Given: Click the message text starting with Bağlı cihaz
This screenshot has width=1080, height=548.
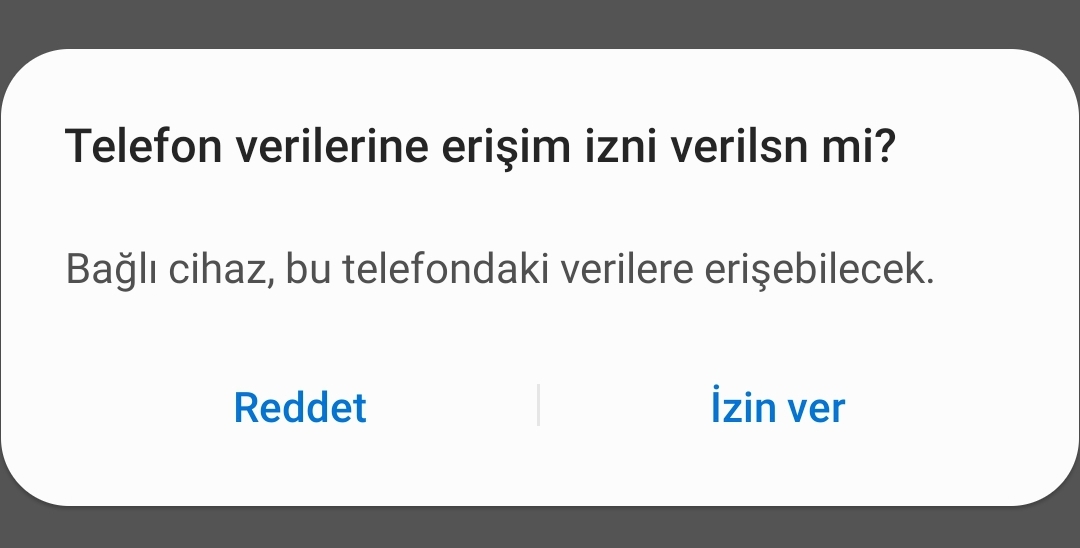Looking at the screenshot, I should point(500,269).
